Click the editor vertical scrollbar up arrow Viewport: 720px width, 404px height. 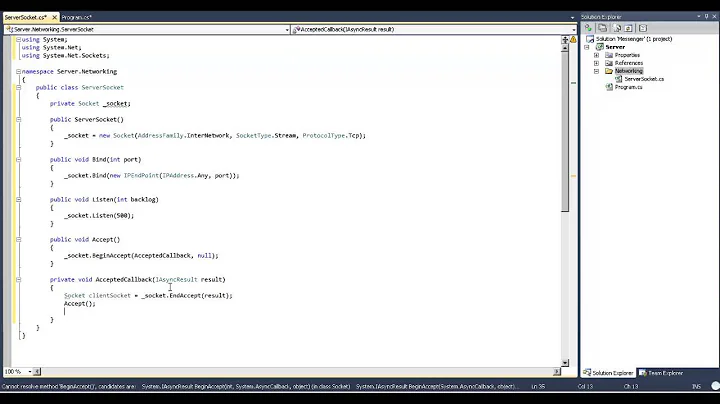(x=565, y=48)
